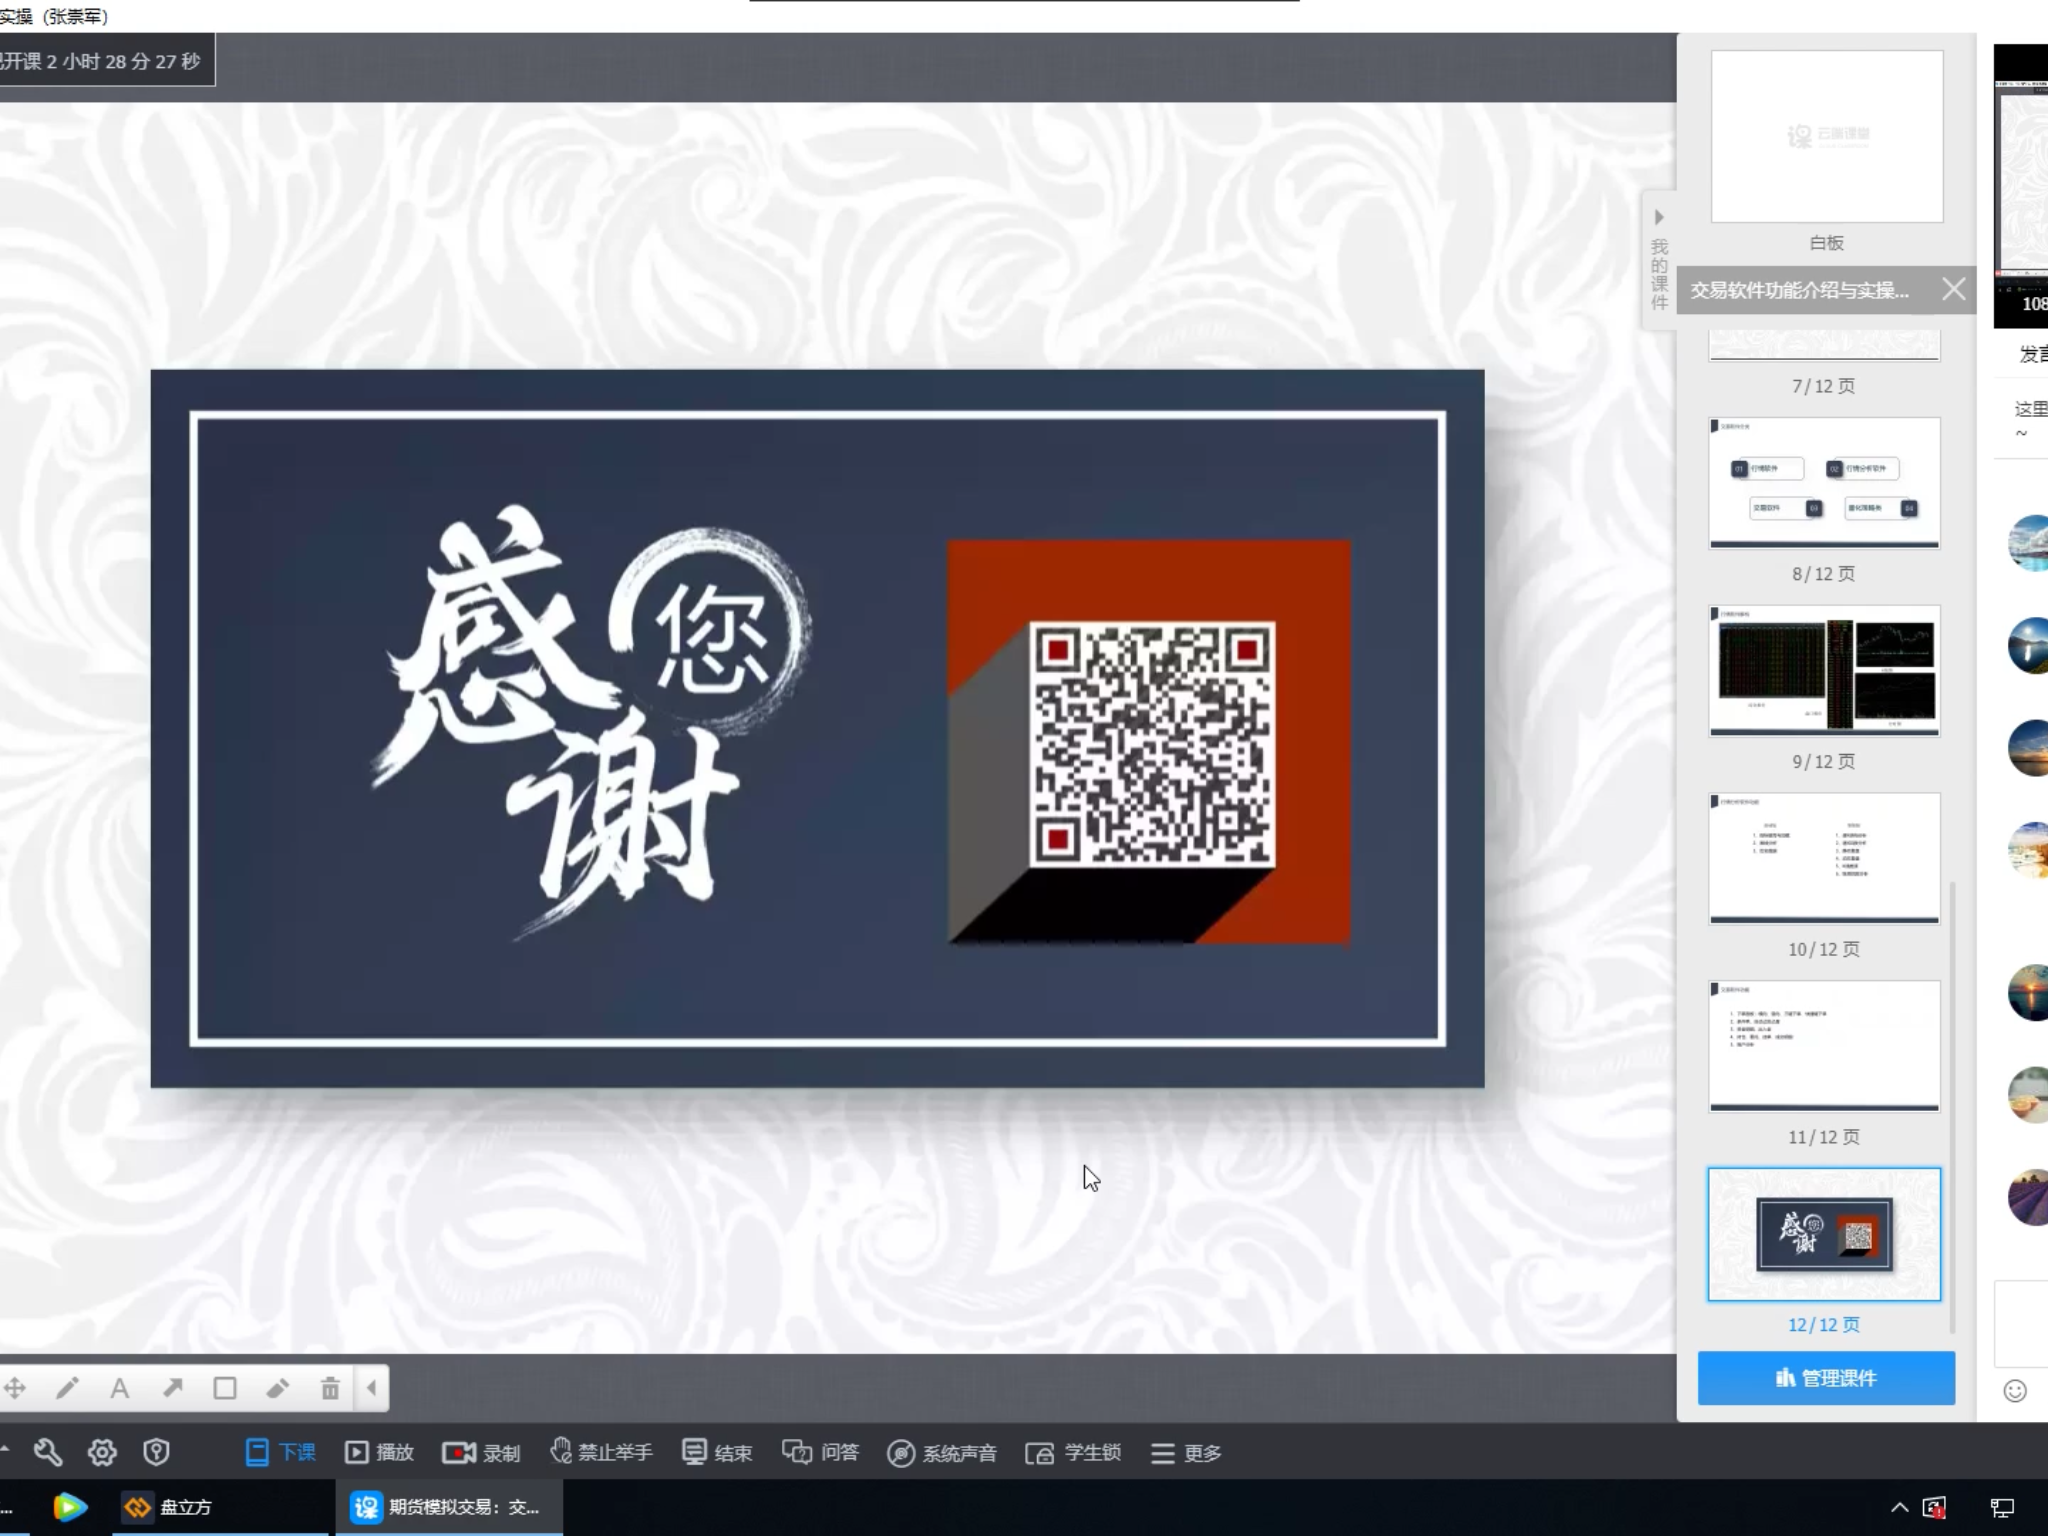Collapse the 我的课件 side panel arrow
2048x1536 pixels.
coord(1659,217)
